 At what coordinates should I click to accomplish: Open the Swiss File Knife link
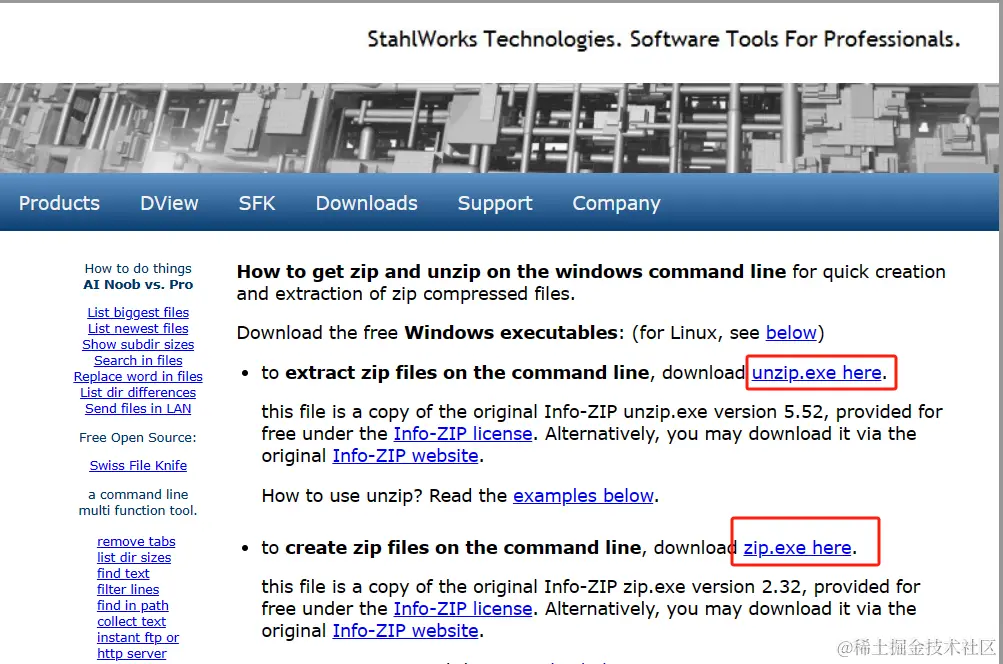pyautogui.click(x=138, y=465)
